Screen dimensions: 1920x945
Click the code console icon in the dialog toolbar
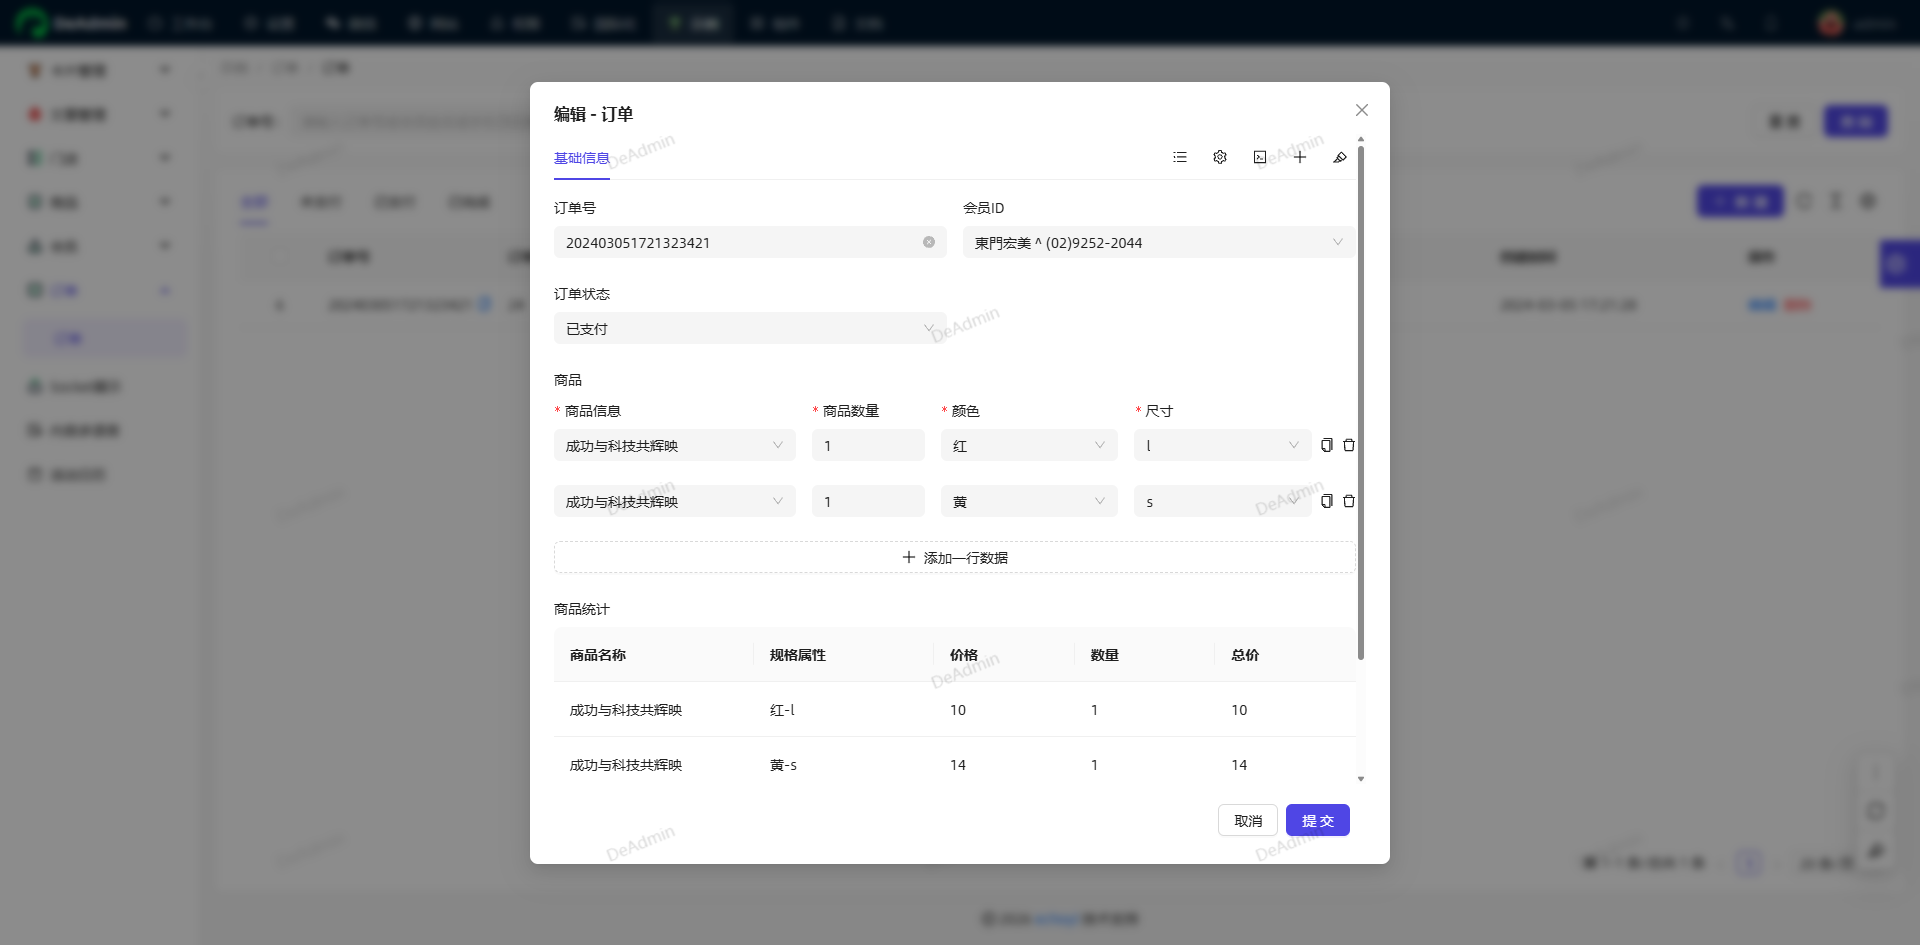coord(1260,157)
